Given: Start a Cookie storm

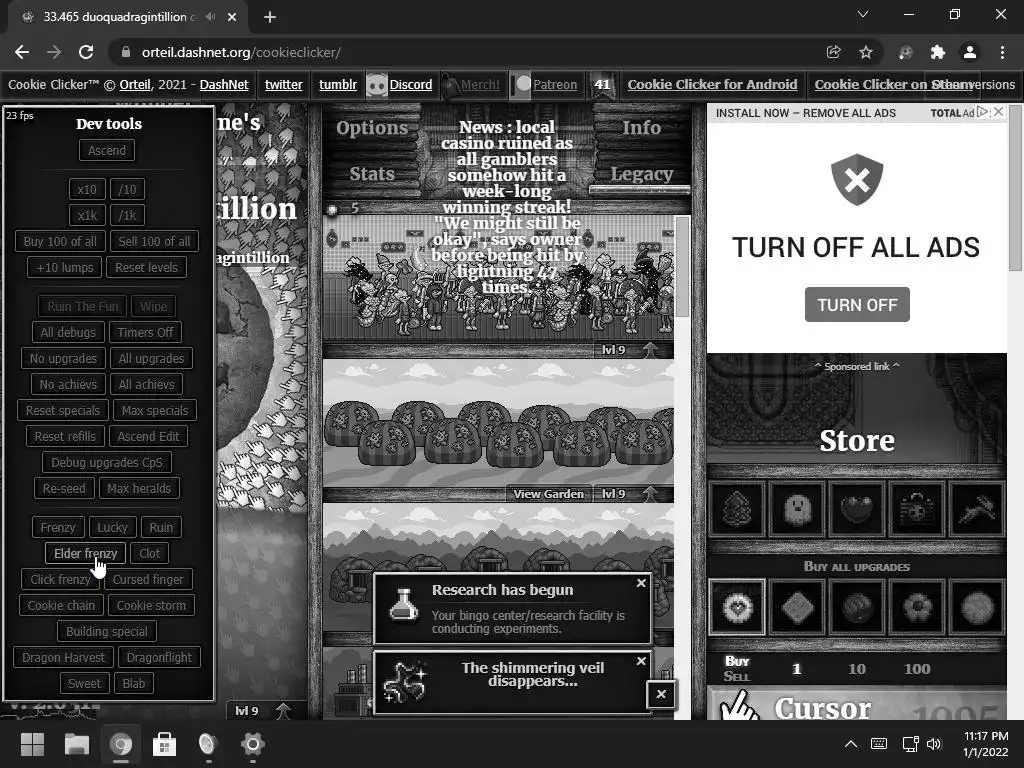Looking at the screenshot, I should click(151, 605).
